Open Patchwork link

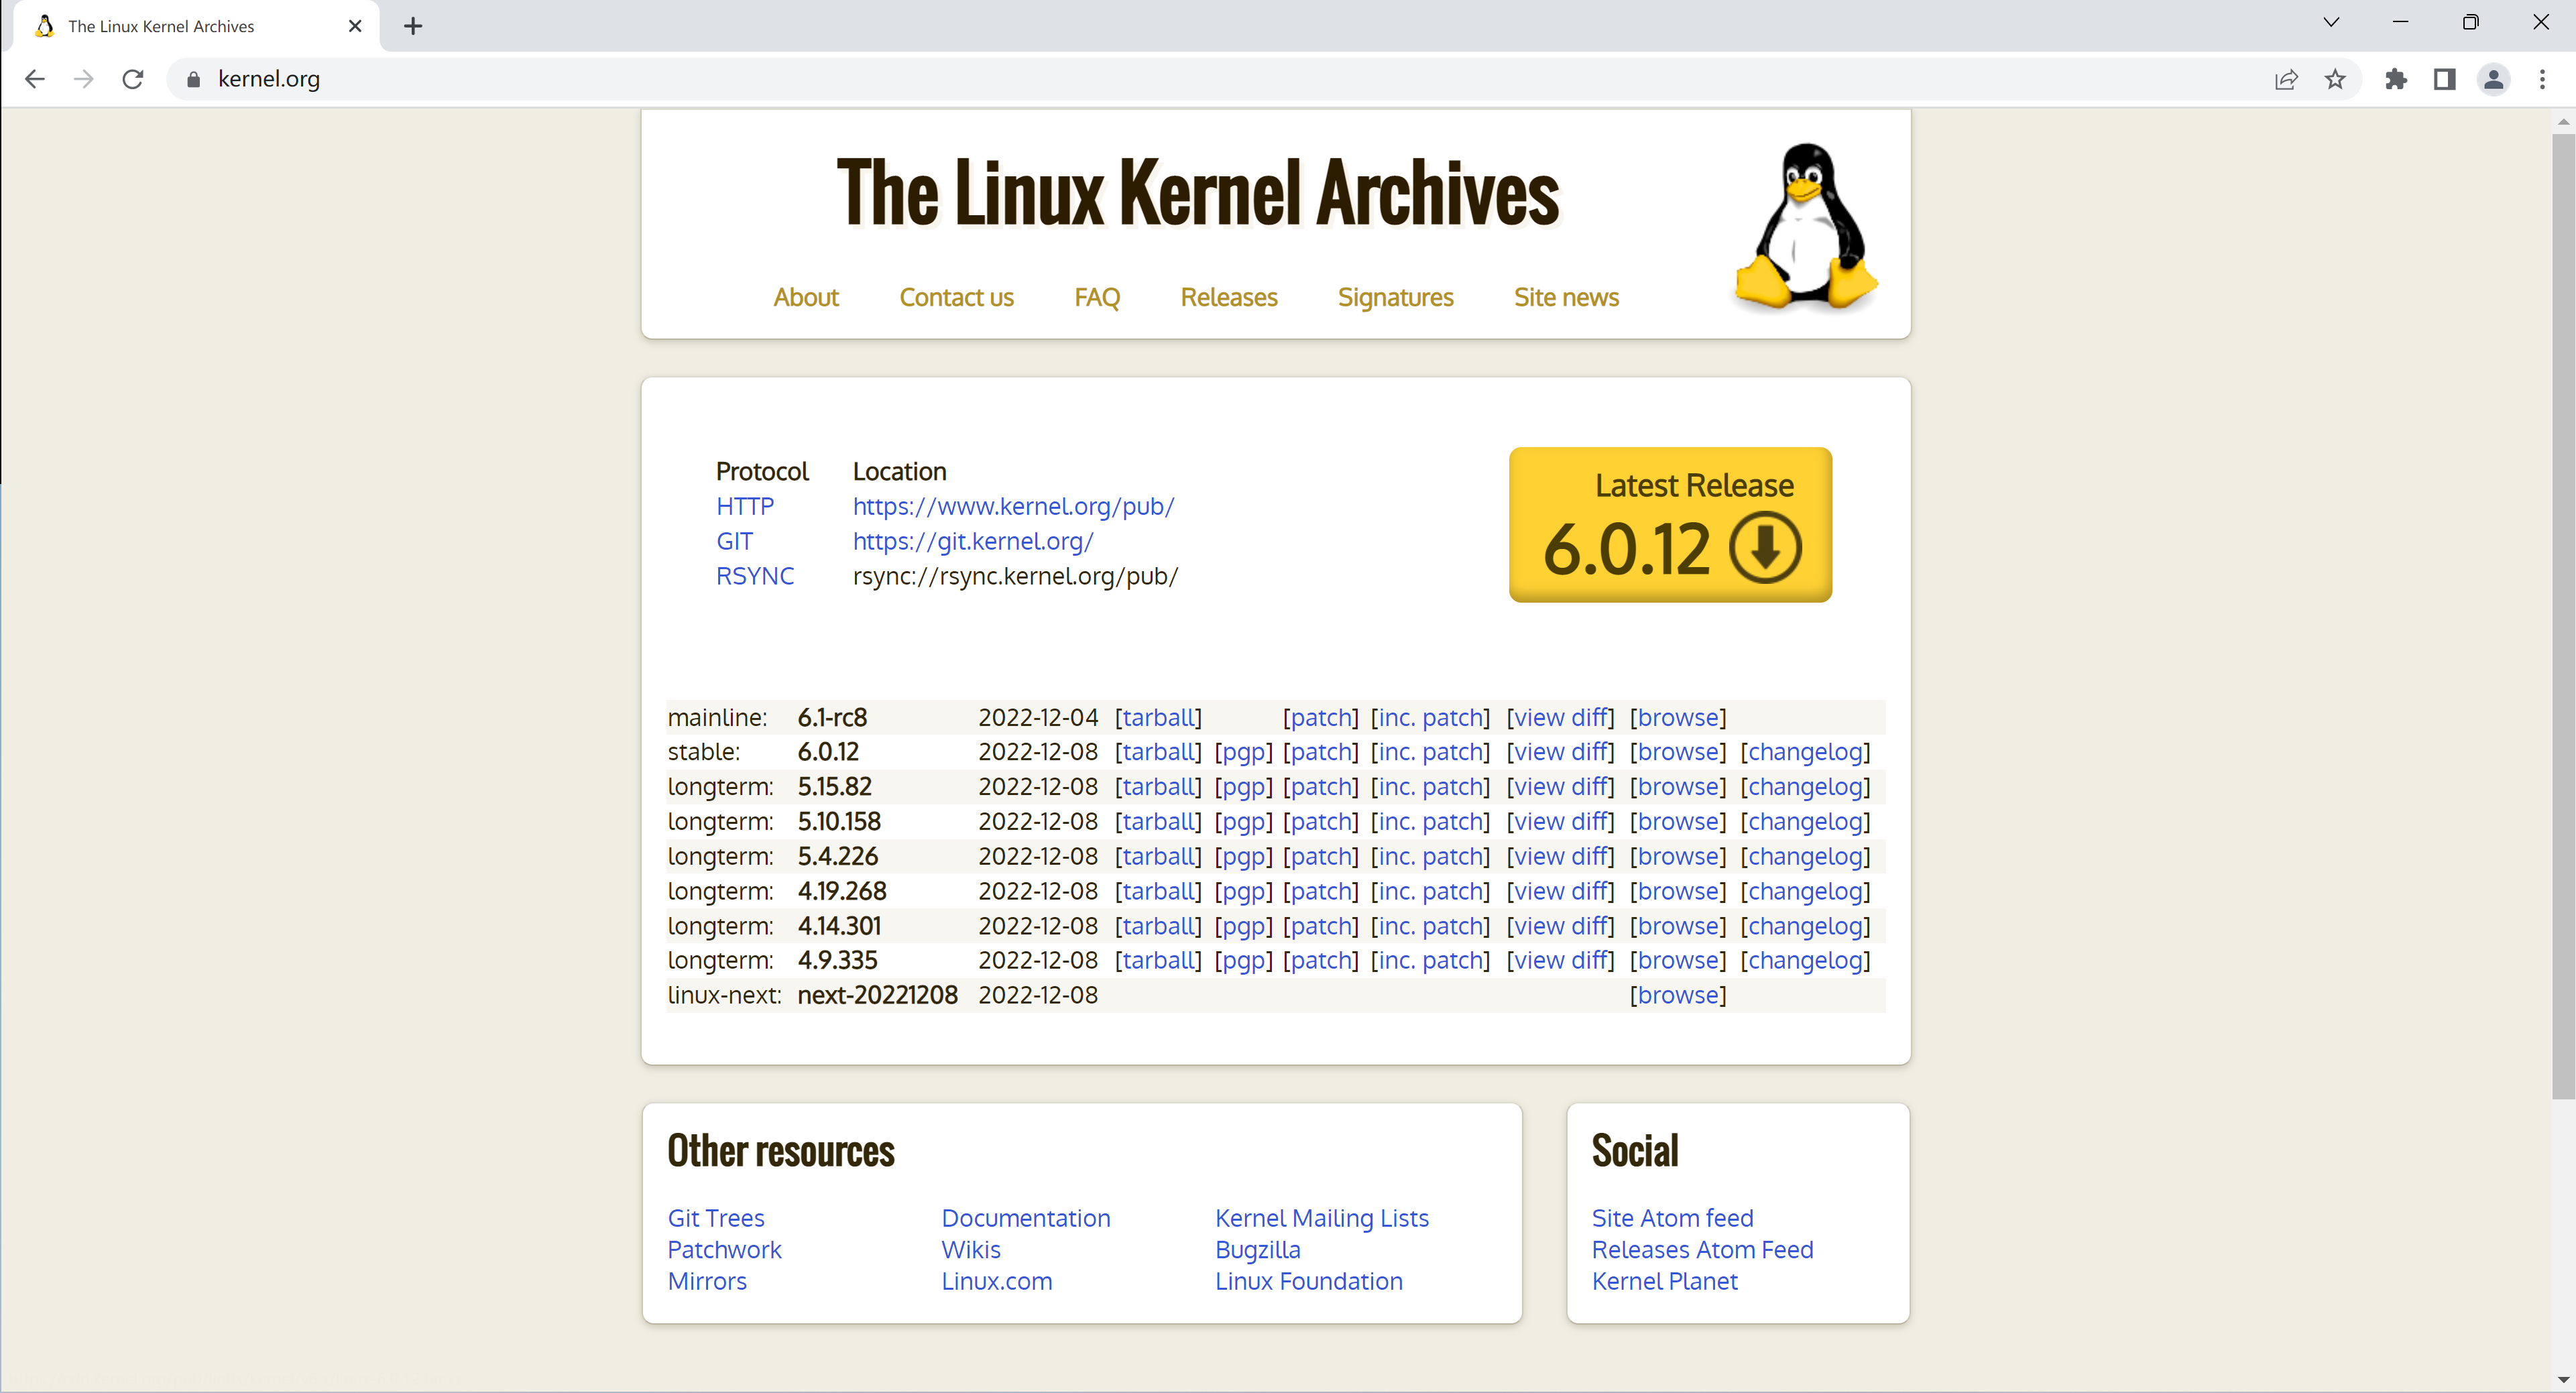(x=724, y=1250)
